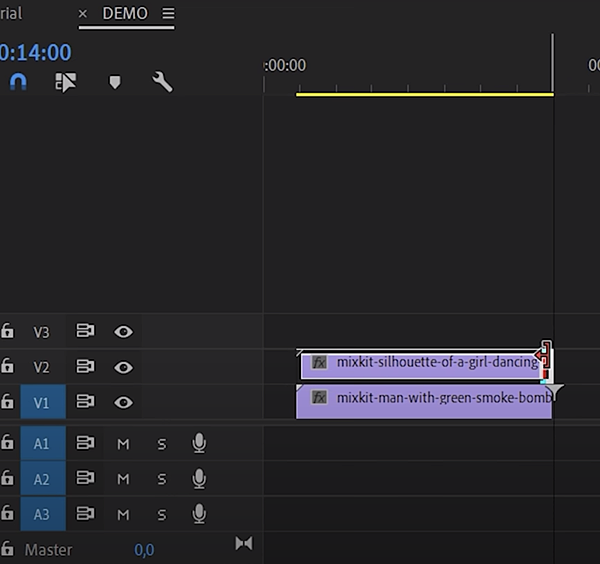Viewport: 600px width, 564px height.
Task: Lock the V2 track padlock
Action: coord(8,367)
